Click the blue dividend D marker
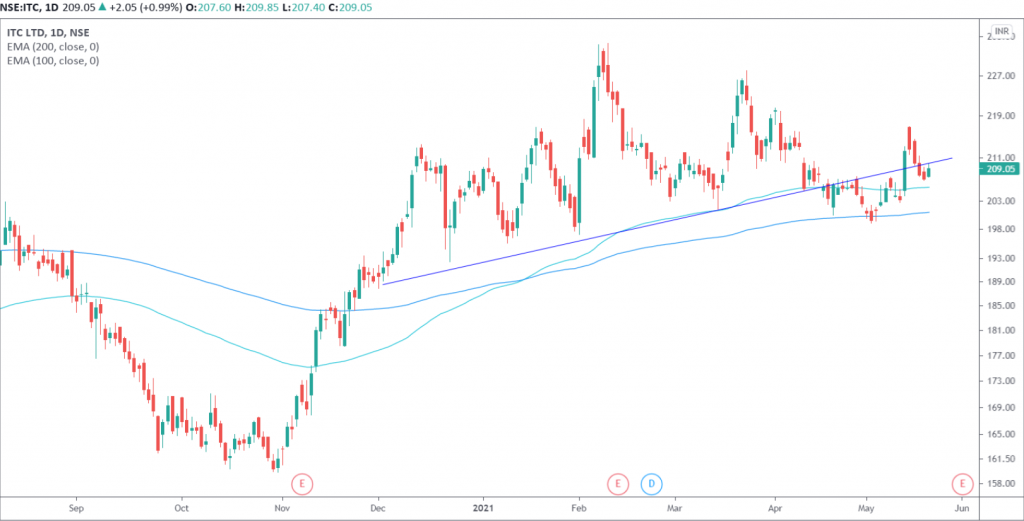The width and height of the screenshot is (1024, 521). pos(651,484)
